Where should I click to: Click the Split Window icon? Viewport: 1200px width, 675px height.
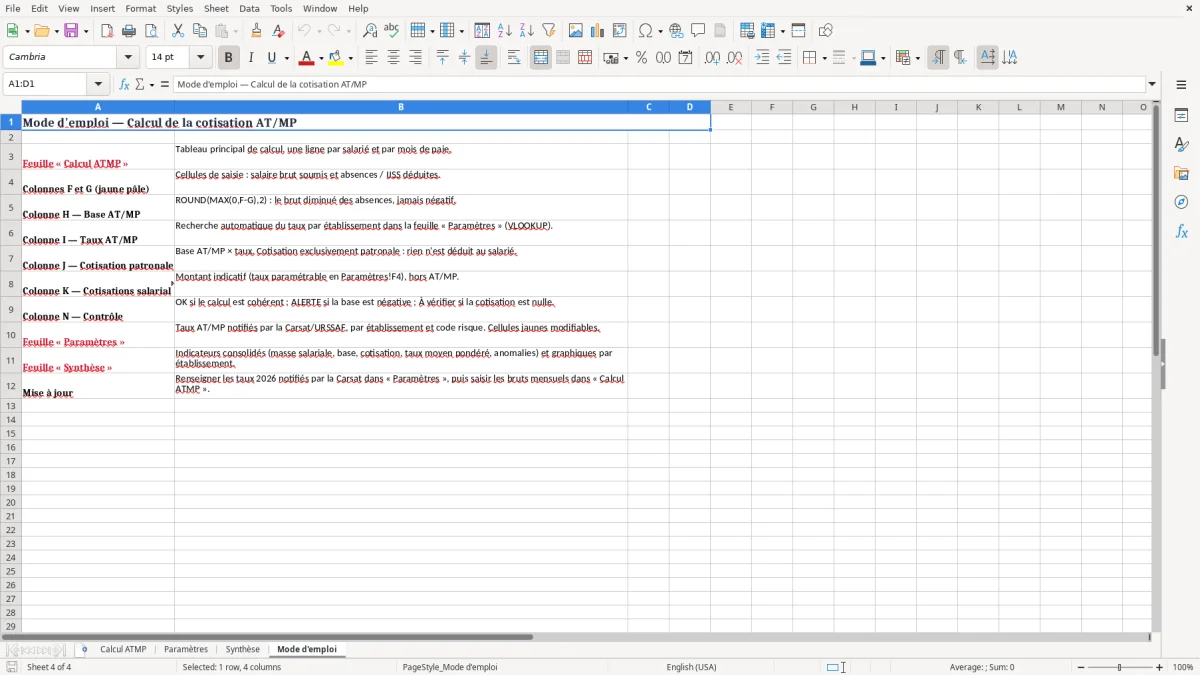(x=799, y=31)
